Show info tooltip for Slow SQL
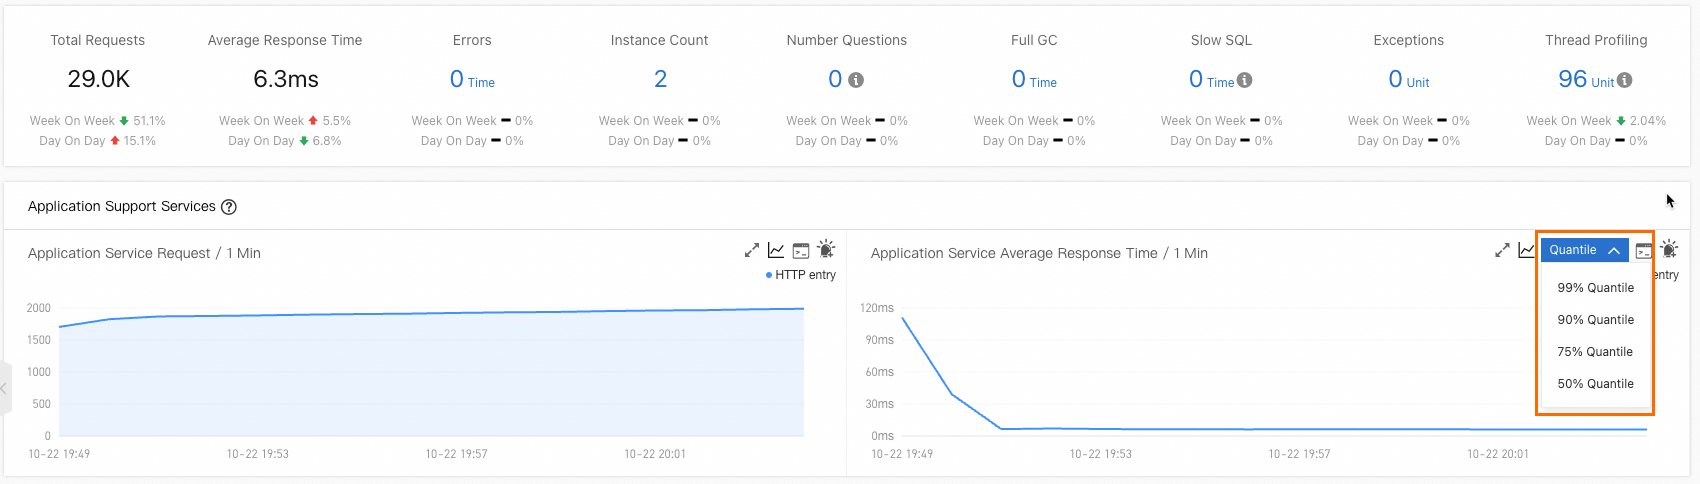Viewport: 1700px width, 484px height. [x=1245, y=80]
